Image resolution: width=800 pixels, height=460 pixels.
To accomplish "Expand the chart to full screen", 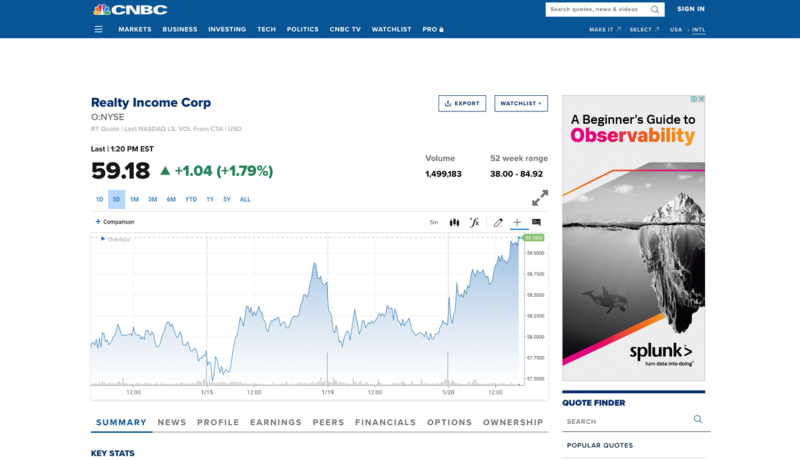I will tap(540, 198).
